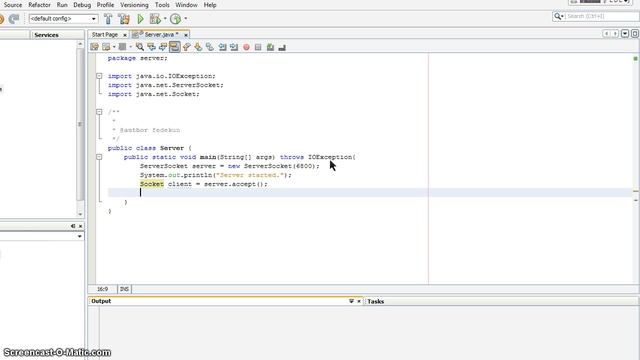Show the opened documents list dropdown
The height and width of the screenshot is (360, 640).
(x=625, y=34)
